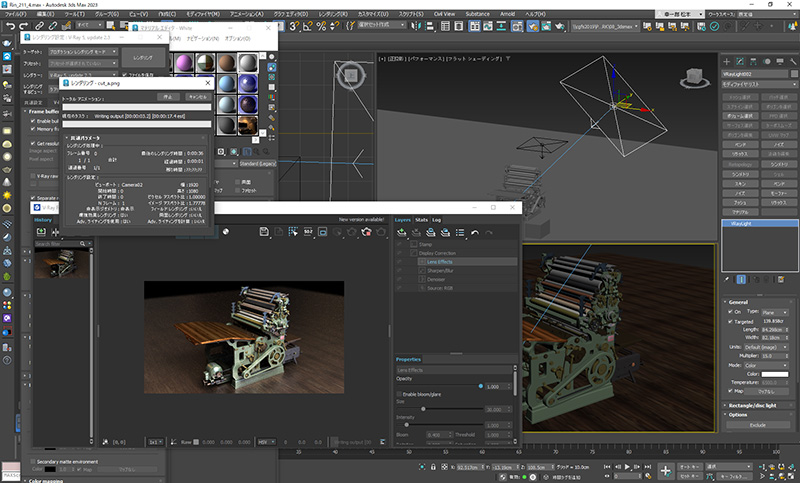
Task: Click the ViewCube in top viewport
Action: (351, 75)
